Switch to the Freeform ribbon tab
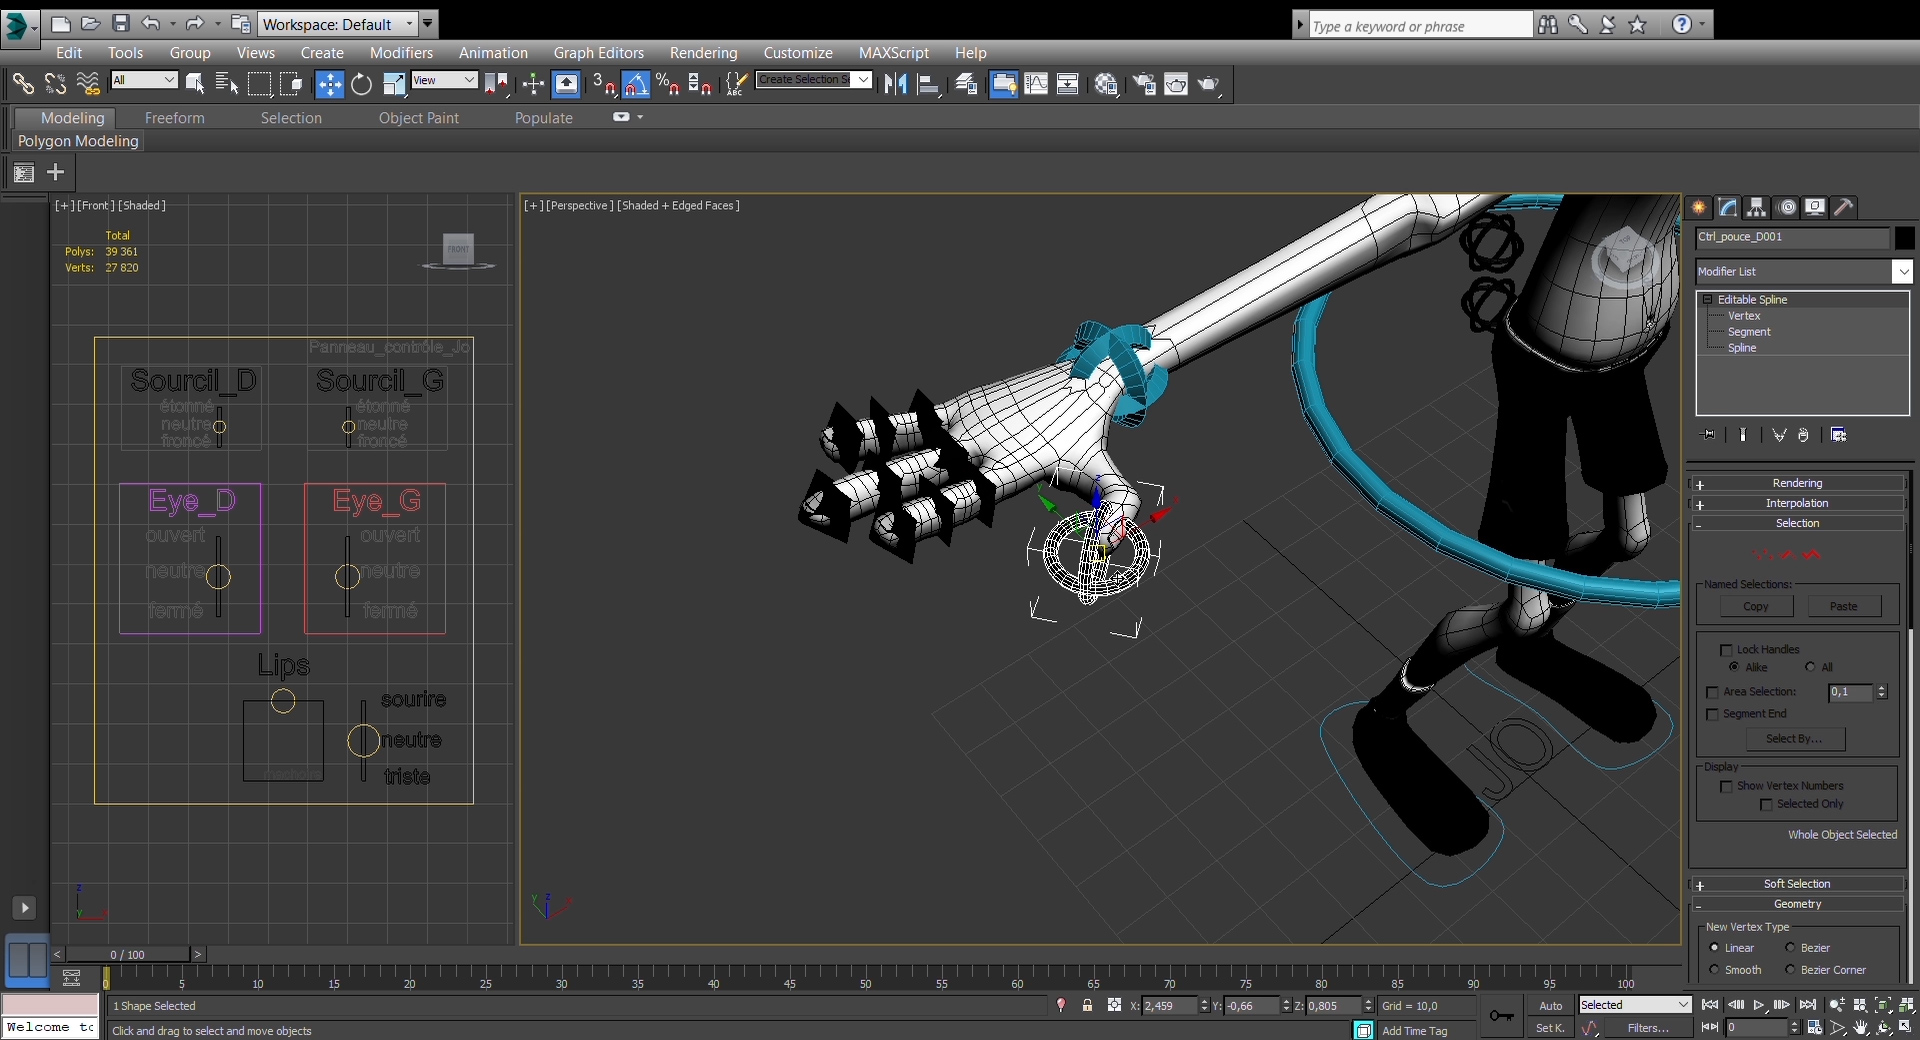This screenshot has width=1920, height=1040. pyautogui.click(x=174, y=118)
